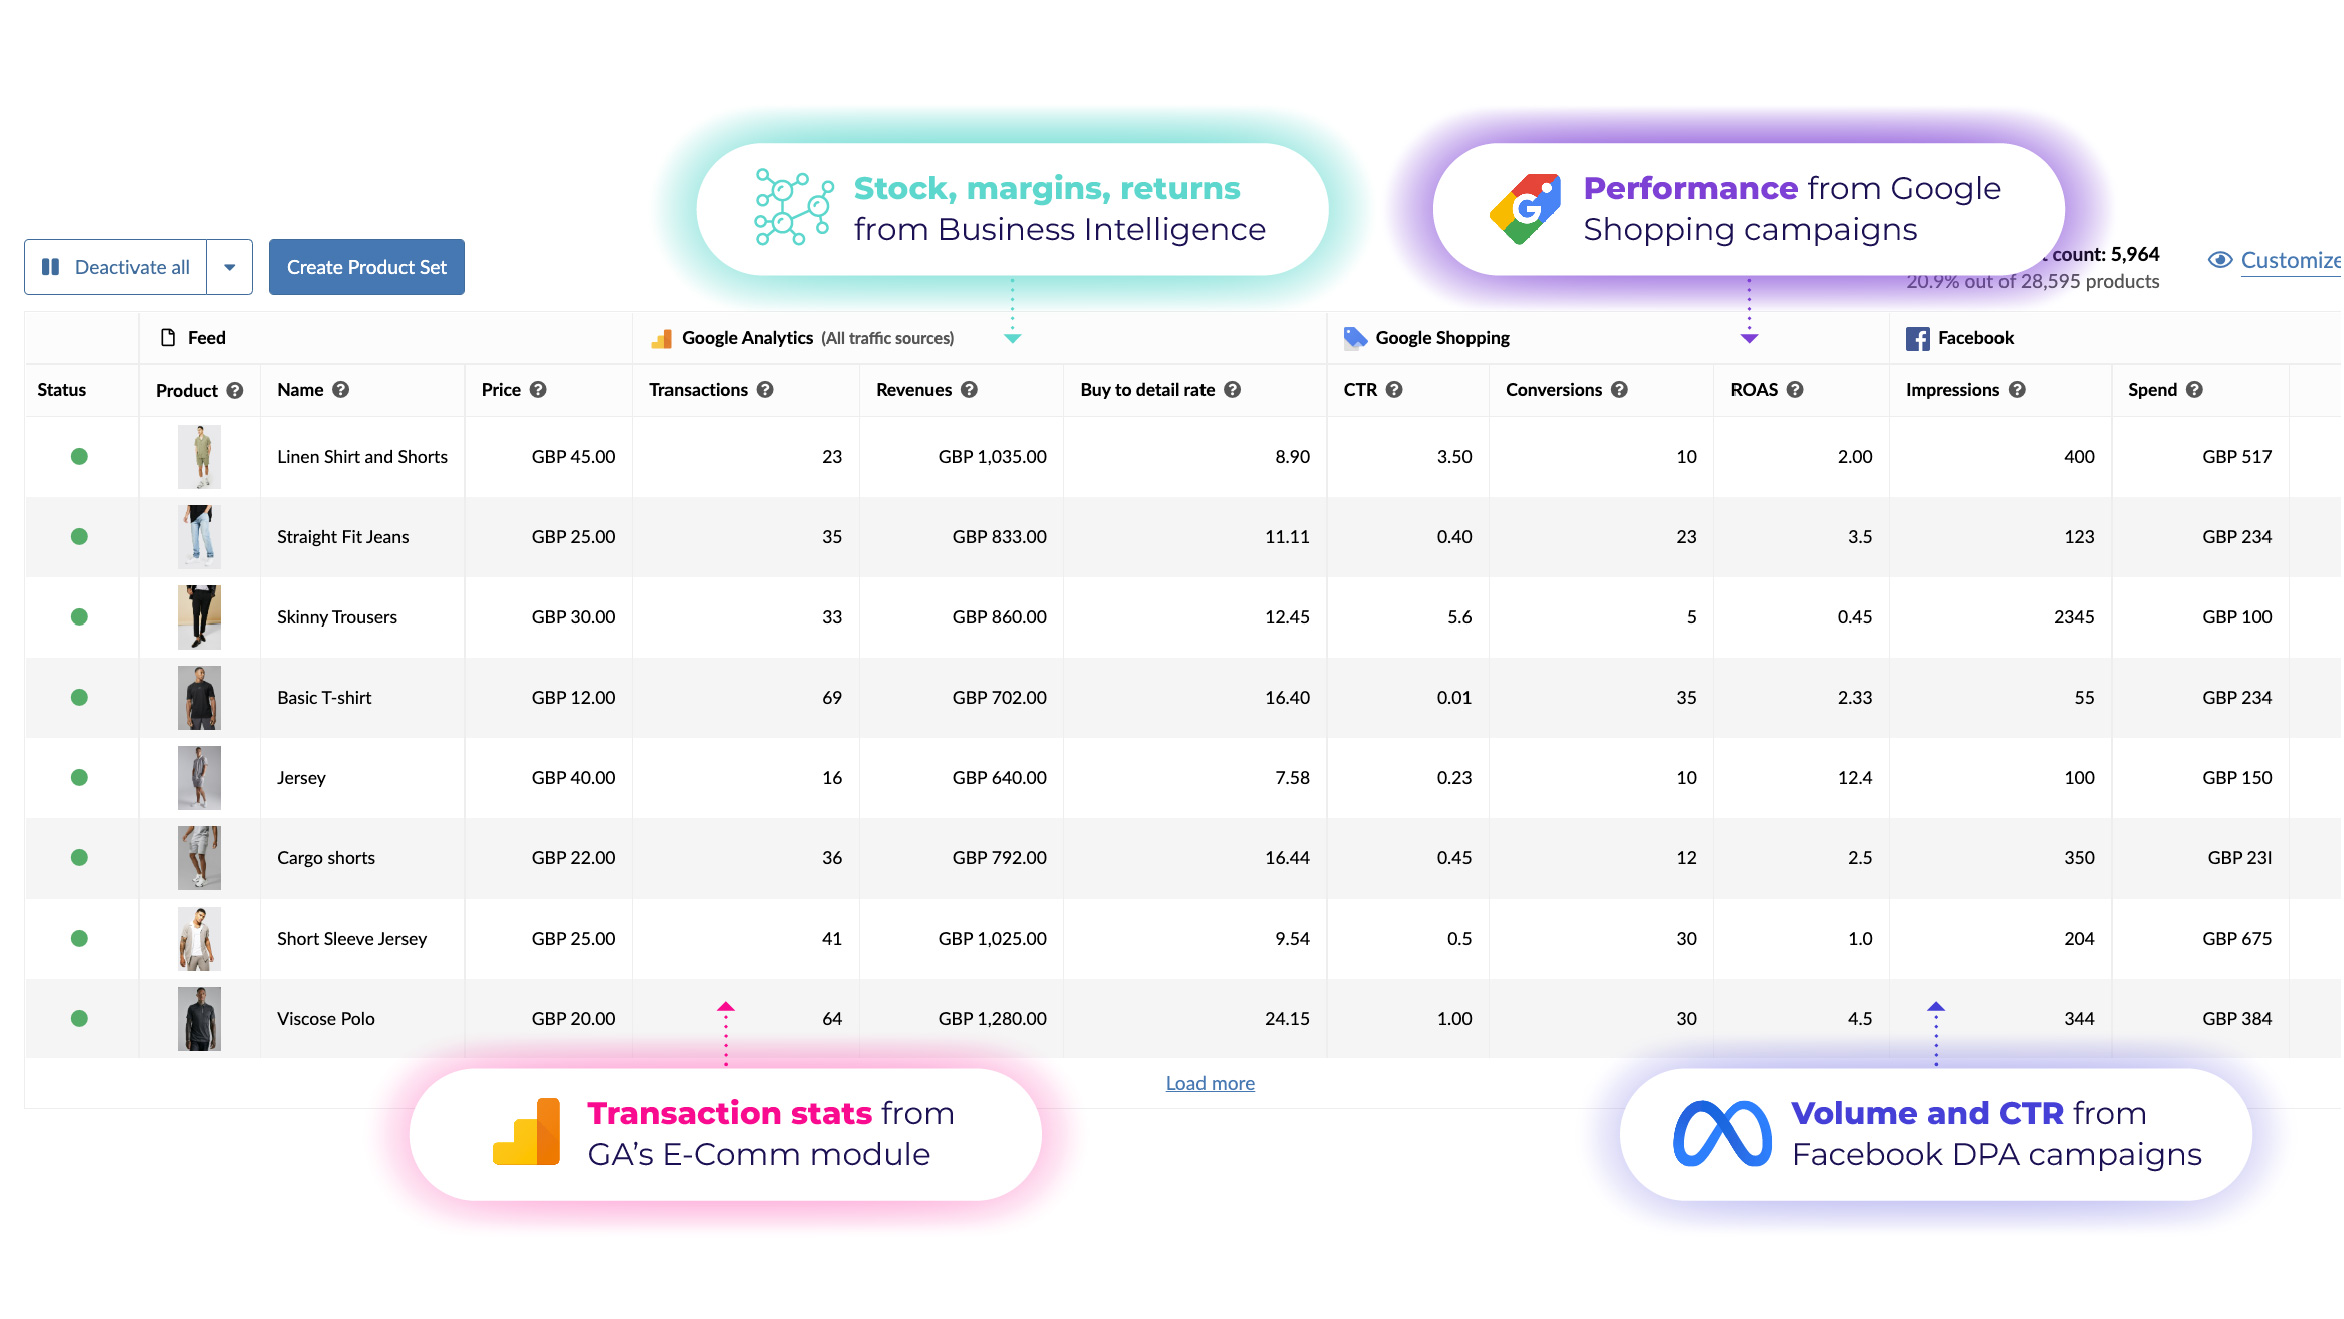Click the impressions value 2345
The image size is (2344, 1319).
2074,617
